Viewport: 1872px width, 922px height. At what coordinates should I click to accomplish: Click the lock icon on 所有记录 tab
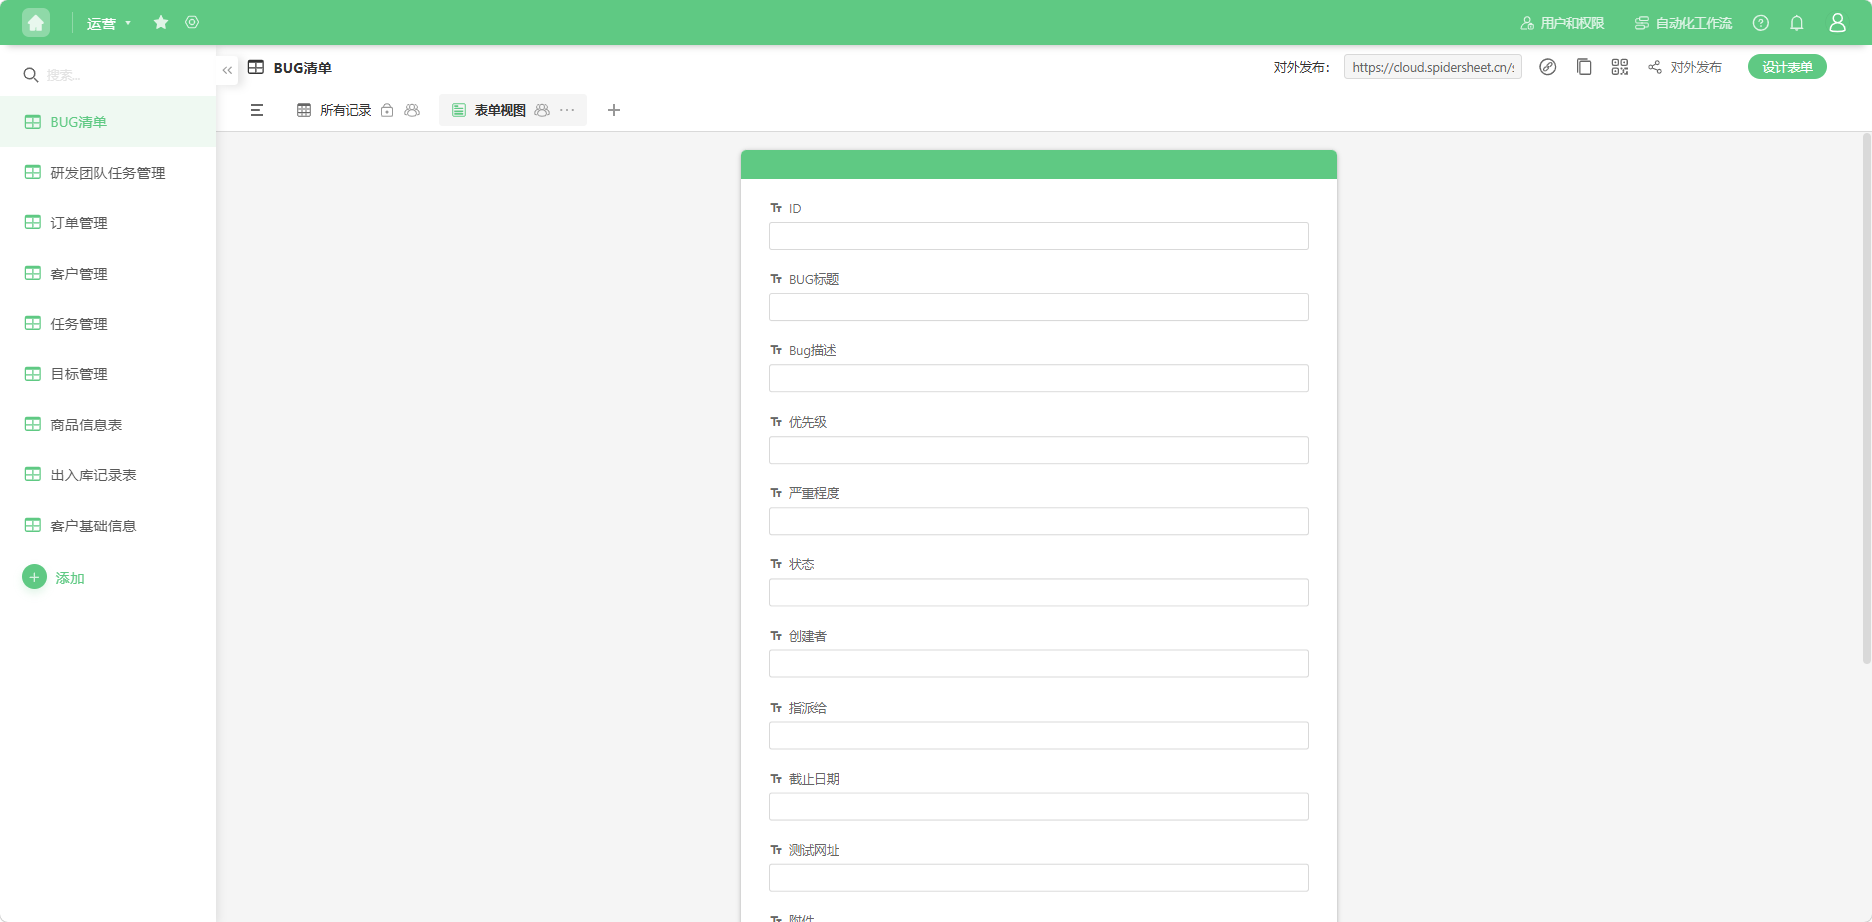tap(387, 110)
